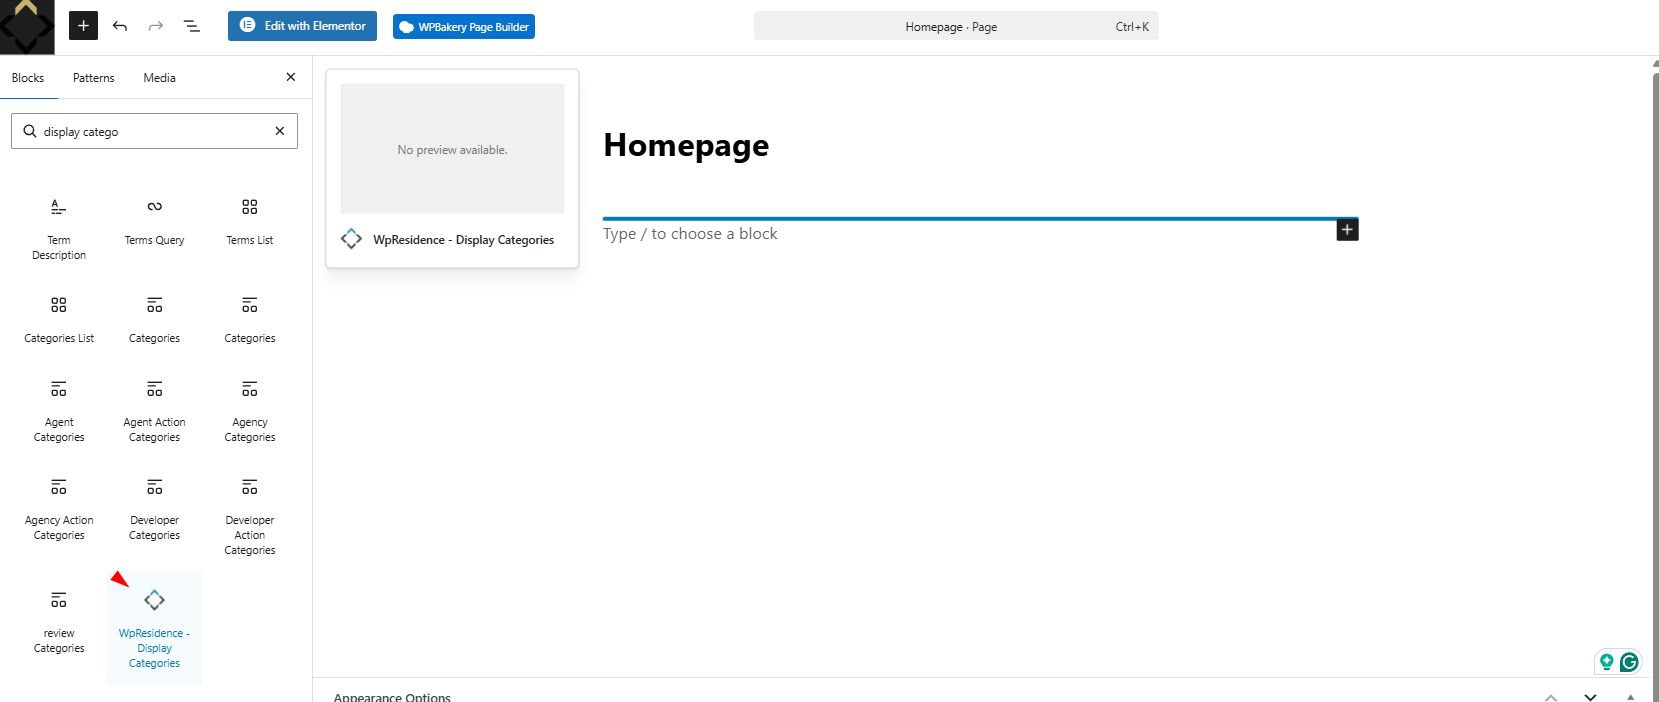Toggle the block inserter plus button
The height and width of the screenshot is (702, 1659).
point(83,26)
